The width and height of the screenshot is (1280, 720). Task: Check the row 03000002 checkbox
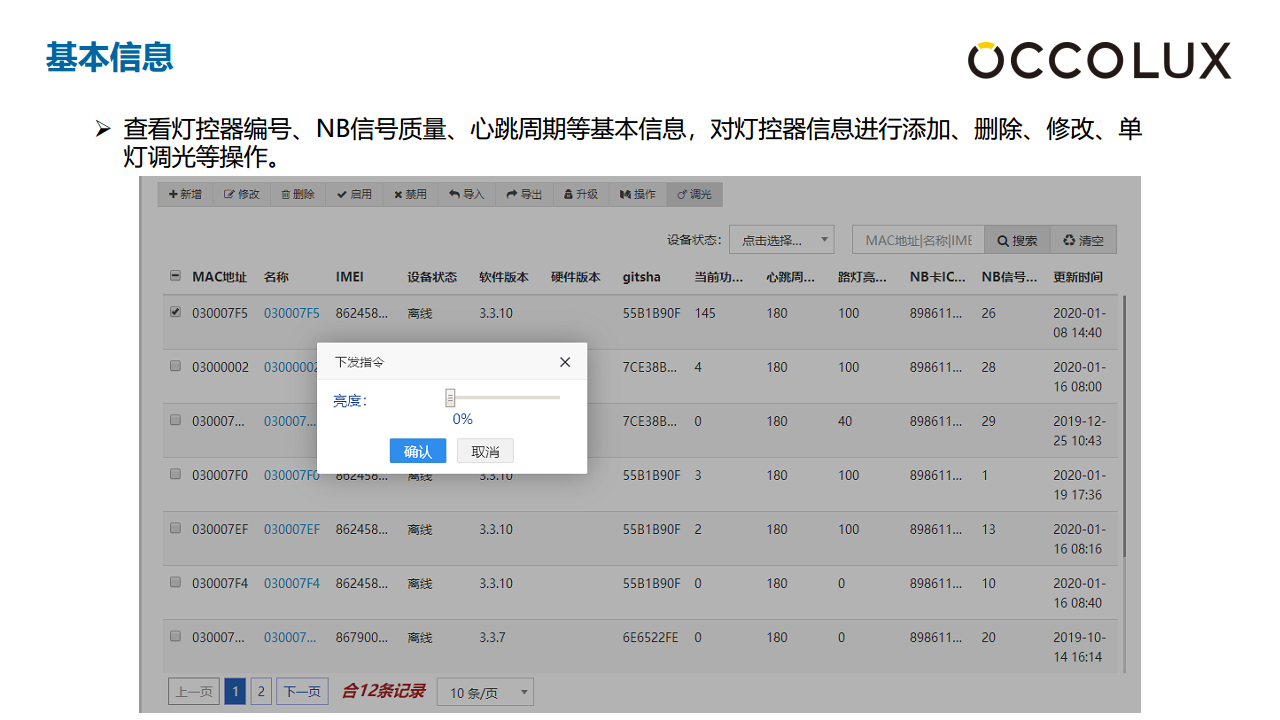pos(175,366)
